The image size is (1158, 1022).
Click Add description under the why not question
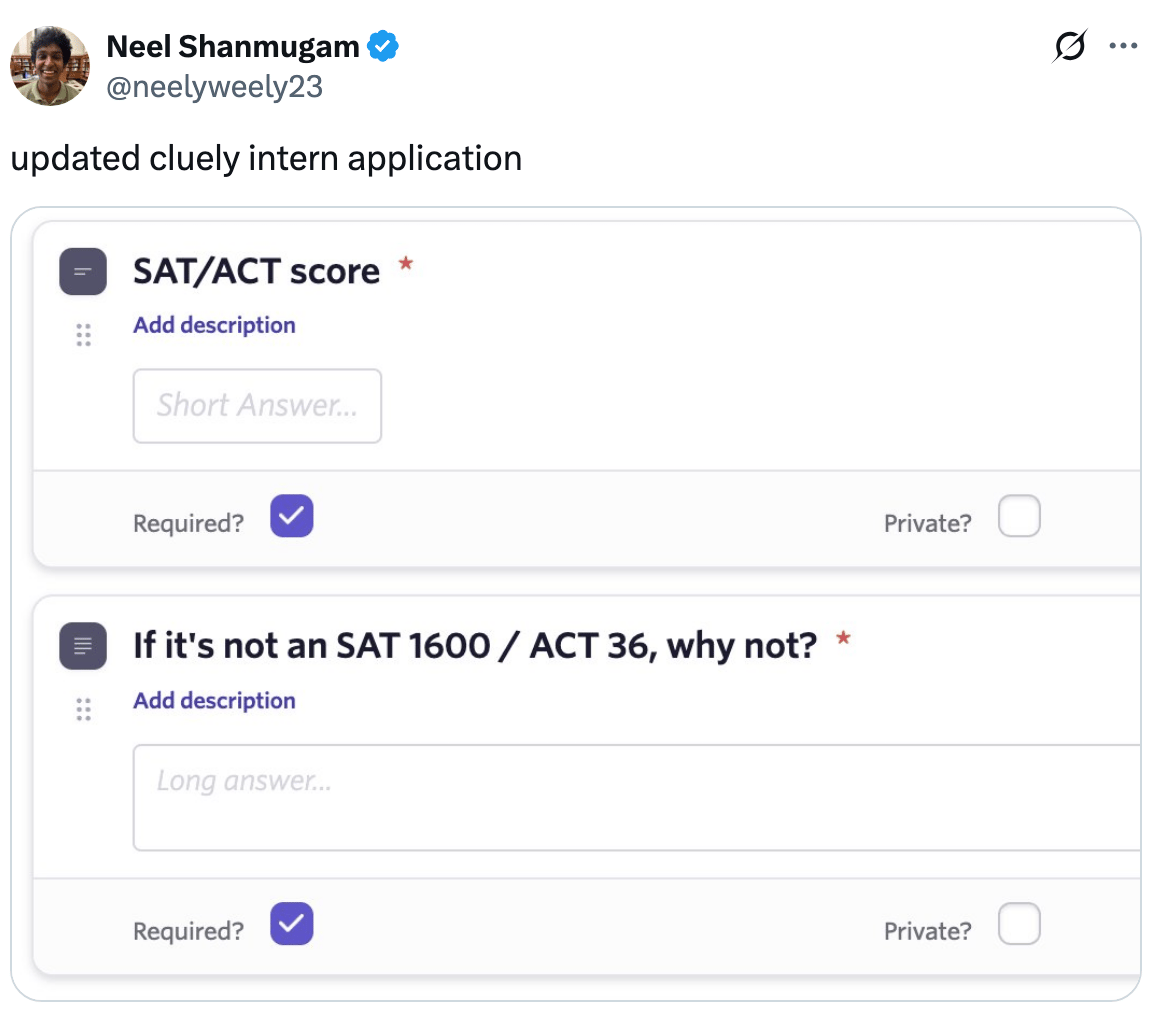[x=214, y=700]
